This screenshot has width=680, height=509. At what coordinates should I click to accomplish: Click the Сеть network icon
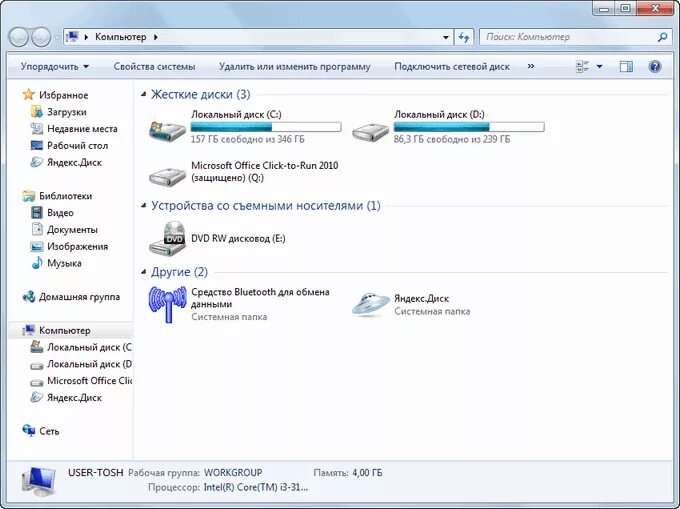[29, 431]
